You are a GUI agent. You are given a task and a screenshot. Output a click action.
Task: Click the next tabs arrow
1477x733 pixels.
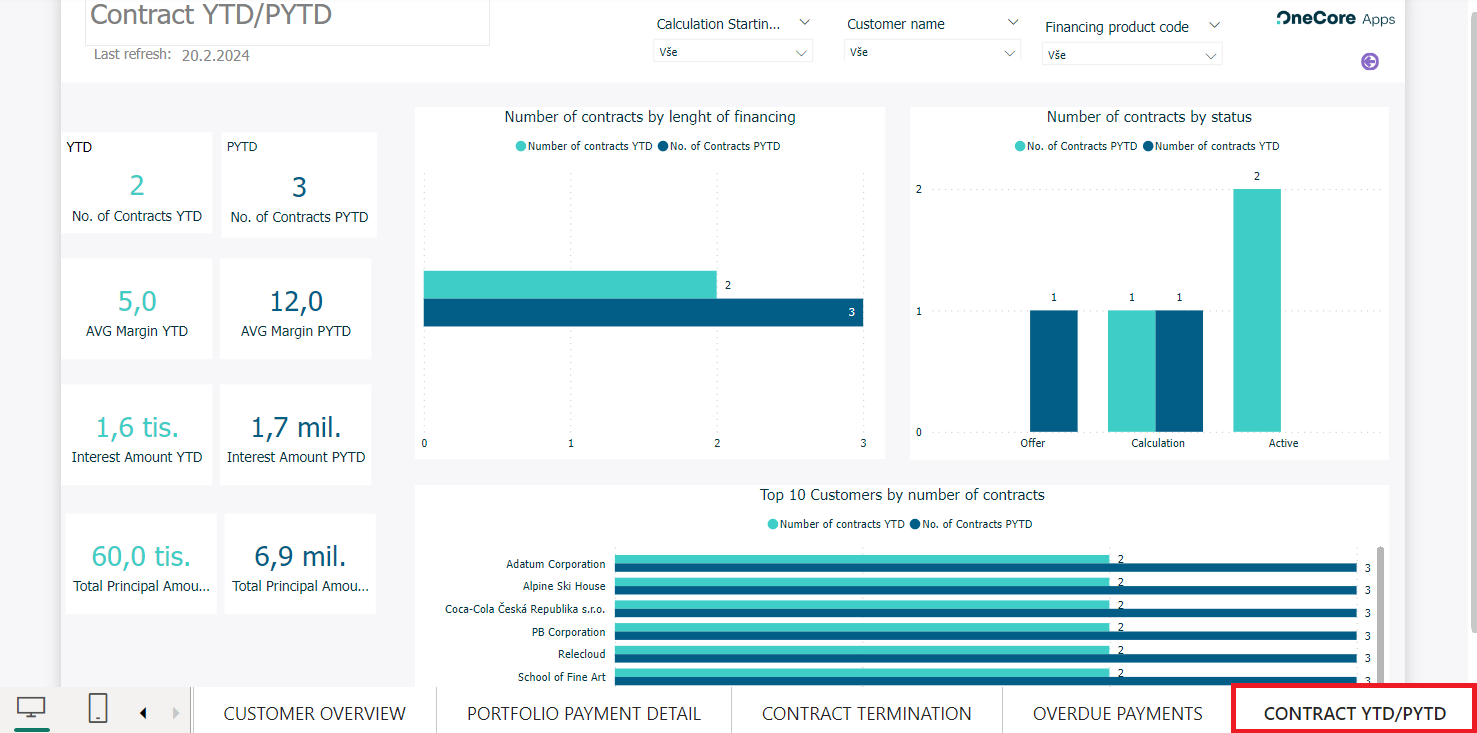click(x=176, y=713)
